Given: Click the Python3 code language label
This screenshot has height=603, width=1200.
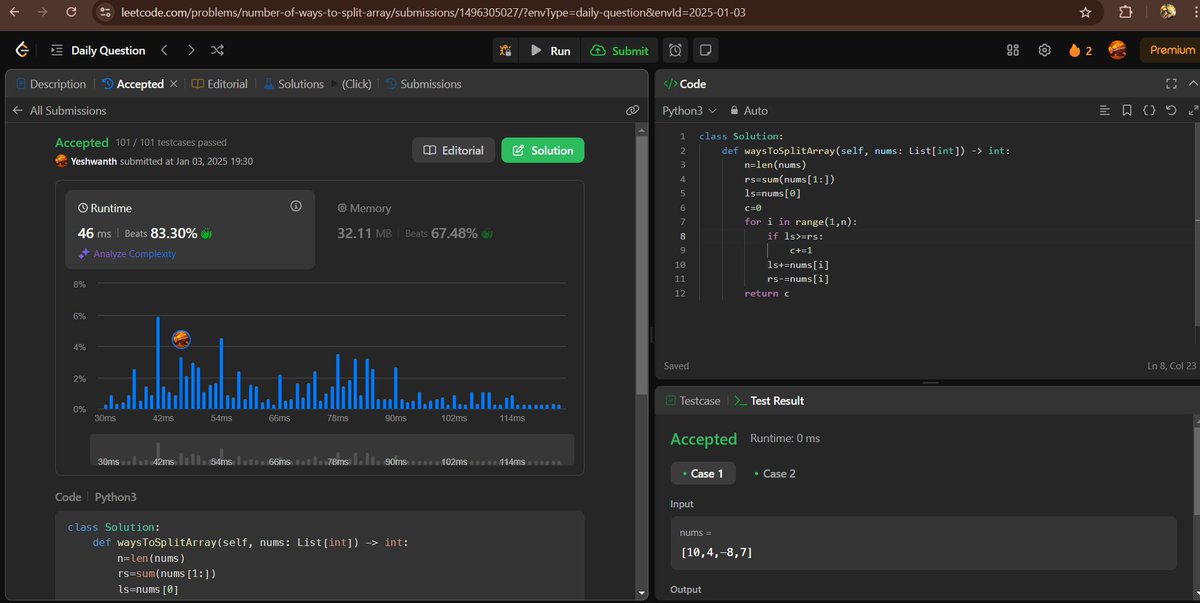Looking at the screenshot, I should click(115, 496).
